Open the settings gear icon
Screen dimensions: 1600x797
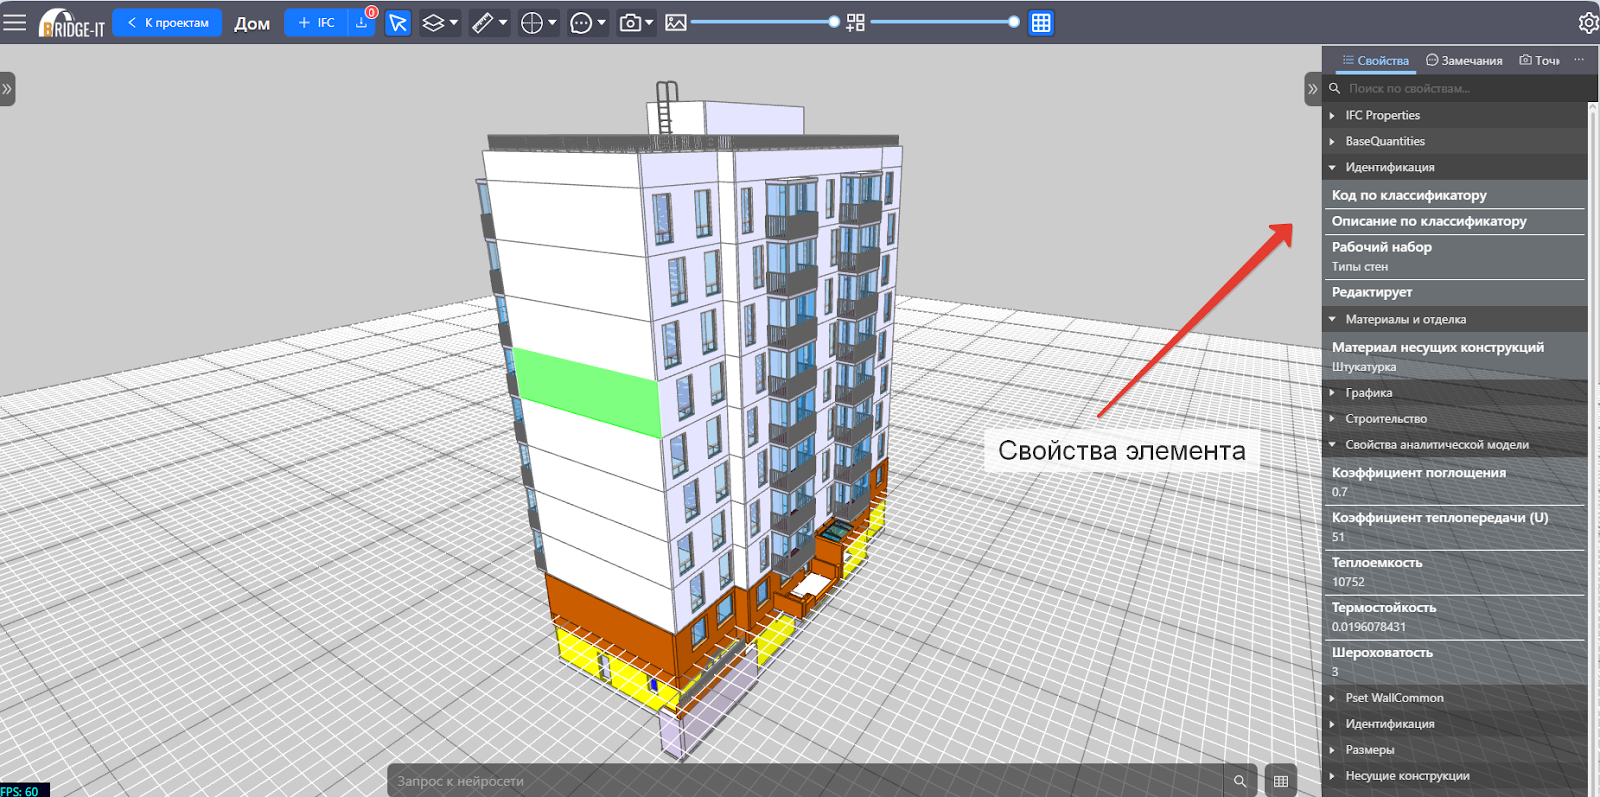1588,22
